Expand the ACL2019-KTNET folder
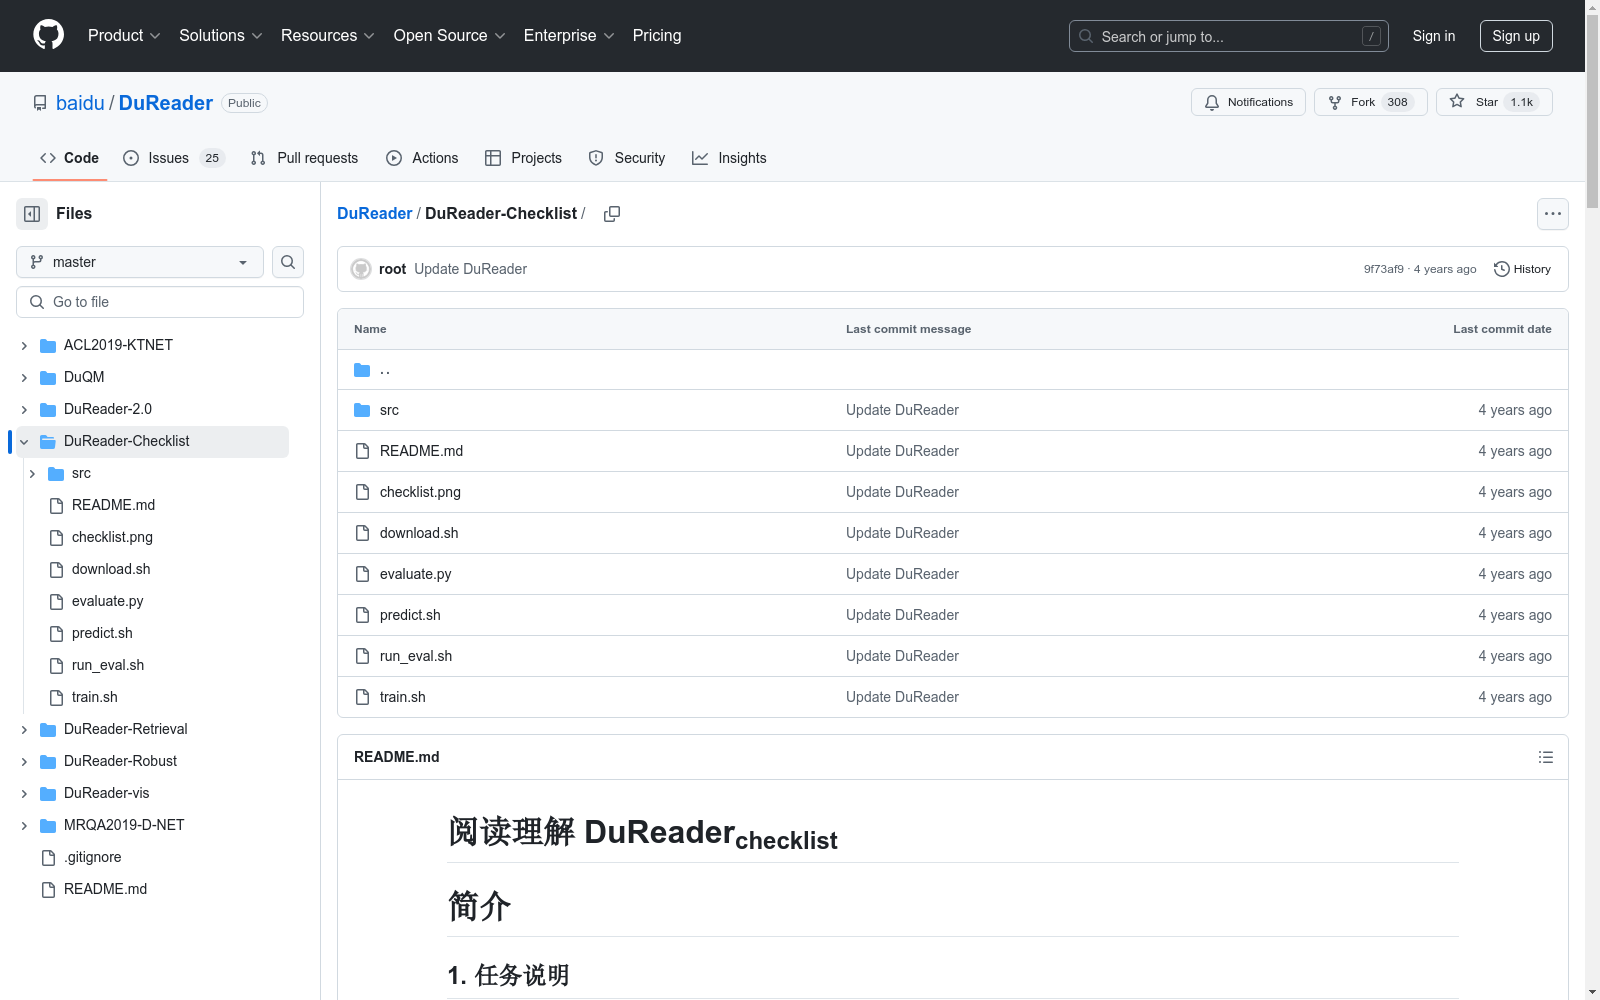 pos(24,345)
